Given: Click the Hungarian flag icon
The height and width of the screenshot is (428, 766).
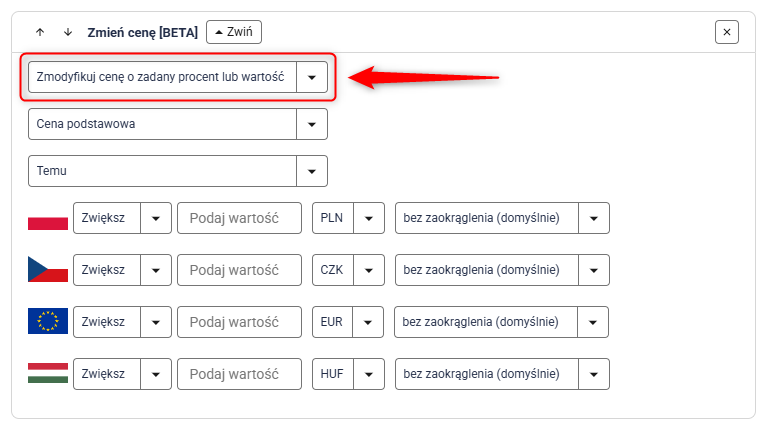Looking at the screenshot, I should click(x=48, y=374).
